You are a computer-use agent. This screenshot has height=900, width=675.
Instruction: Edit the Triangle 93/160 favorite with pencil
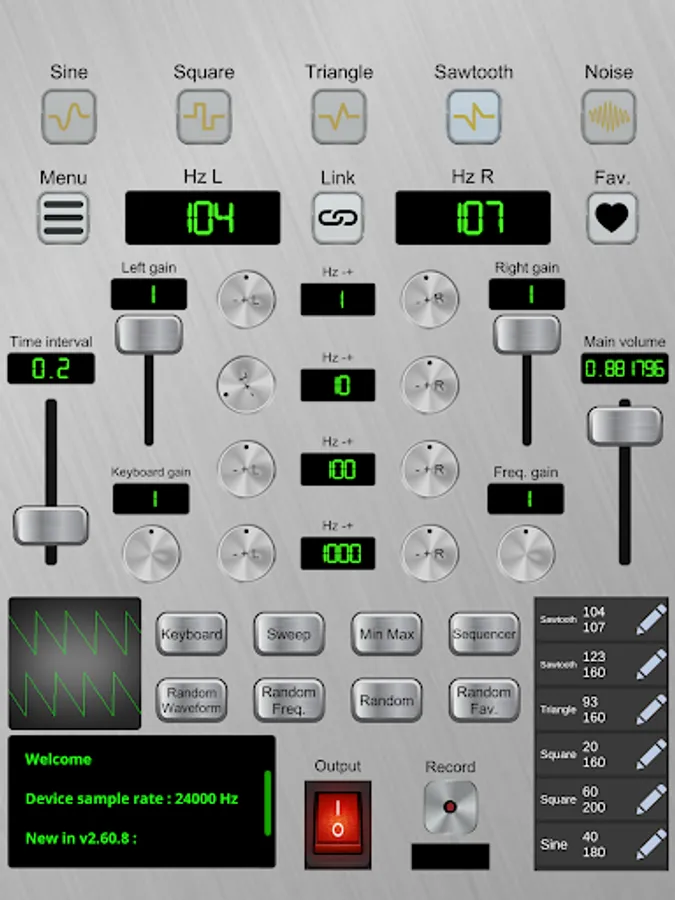click(x=651, y=709)
